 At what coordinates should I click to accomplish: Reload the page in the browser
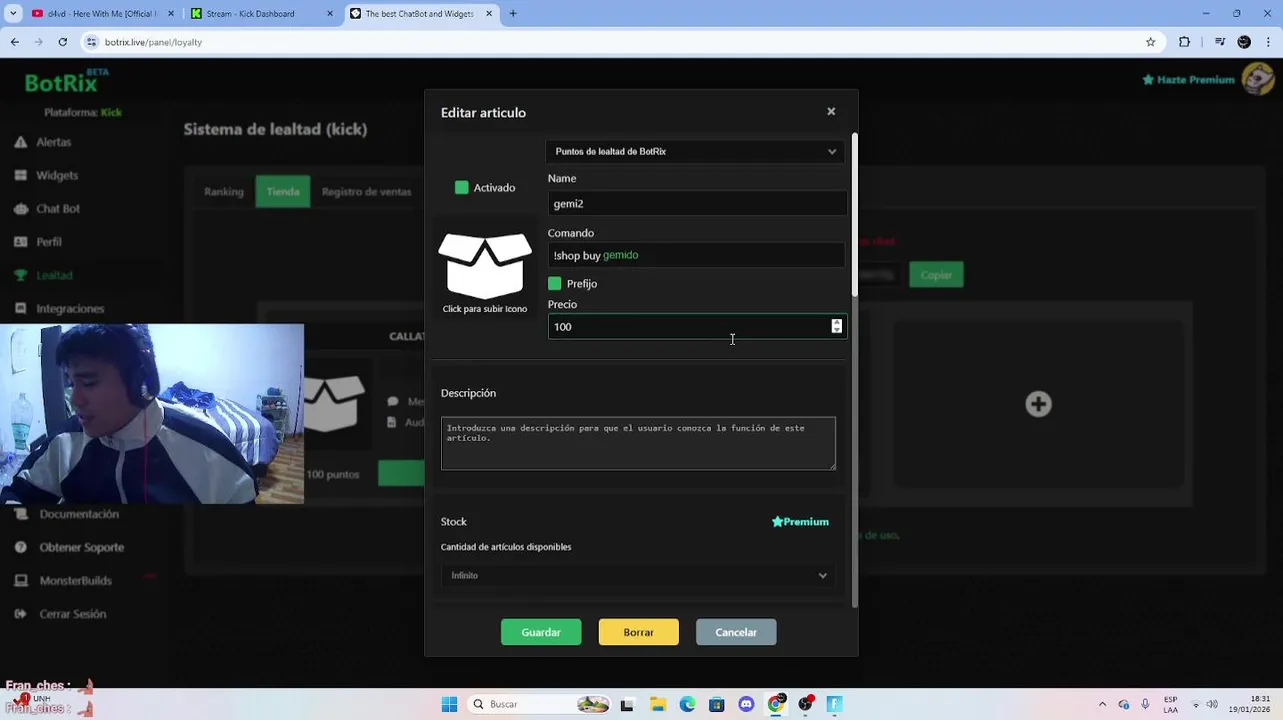(x=63, y=42)
